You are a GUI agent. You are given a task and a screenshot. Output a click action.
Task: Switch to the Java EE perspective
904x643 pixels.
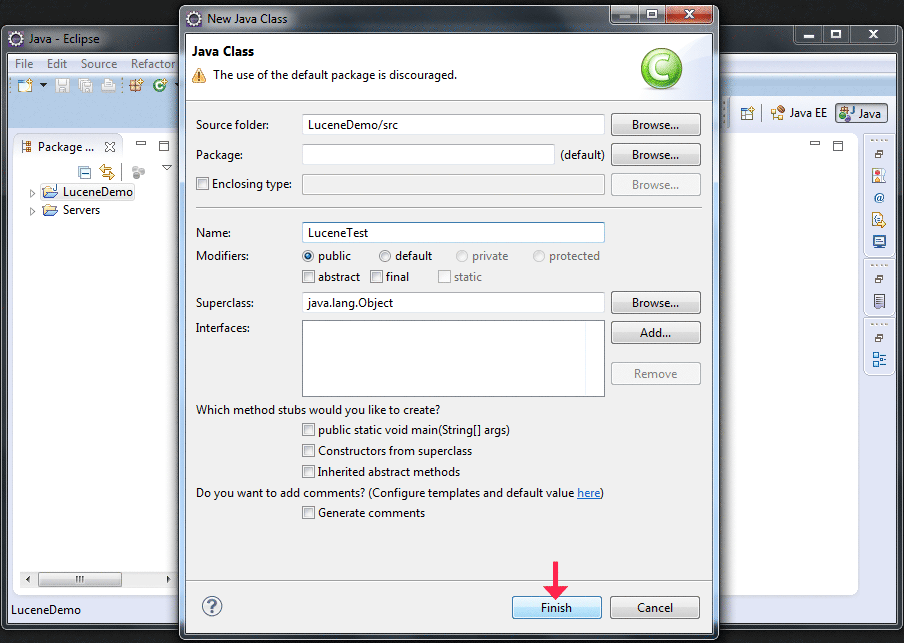(x=798, y=113)
